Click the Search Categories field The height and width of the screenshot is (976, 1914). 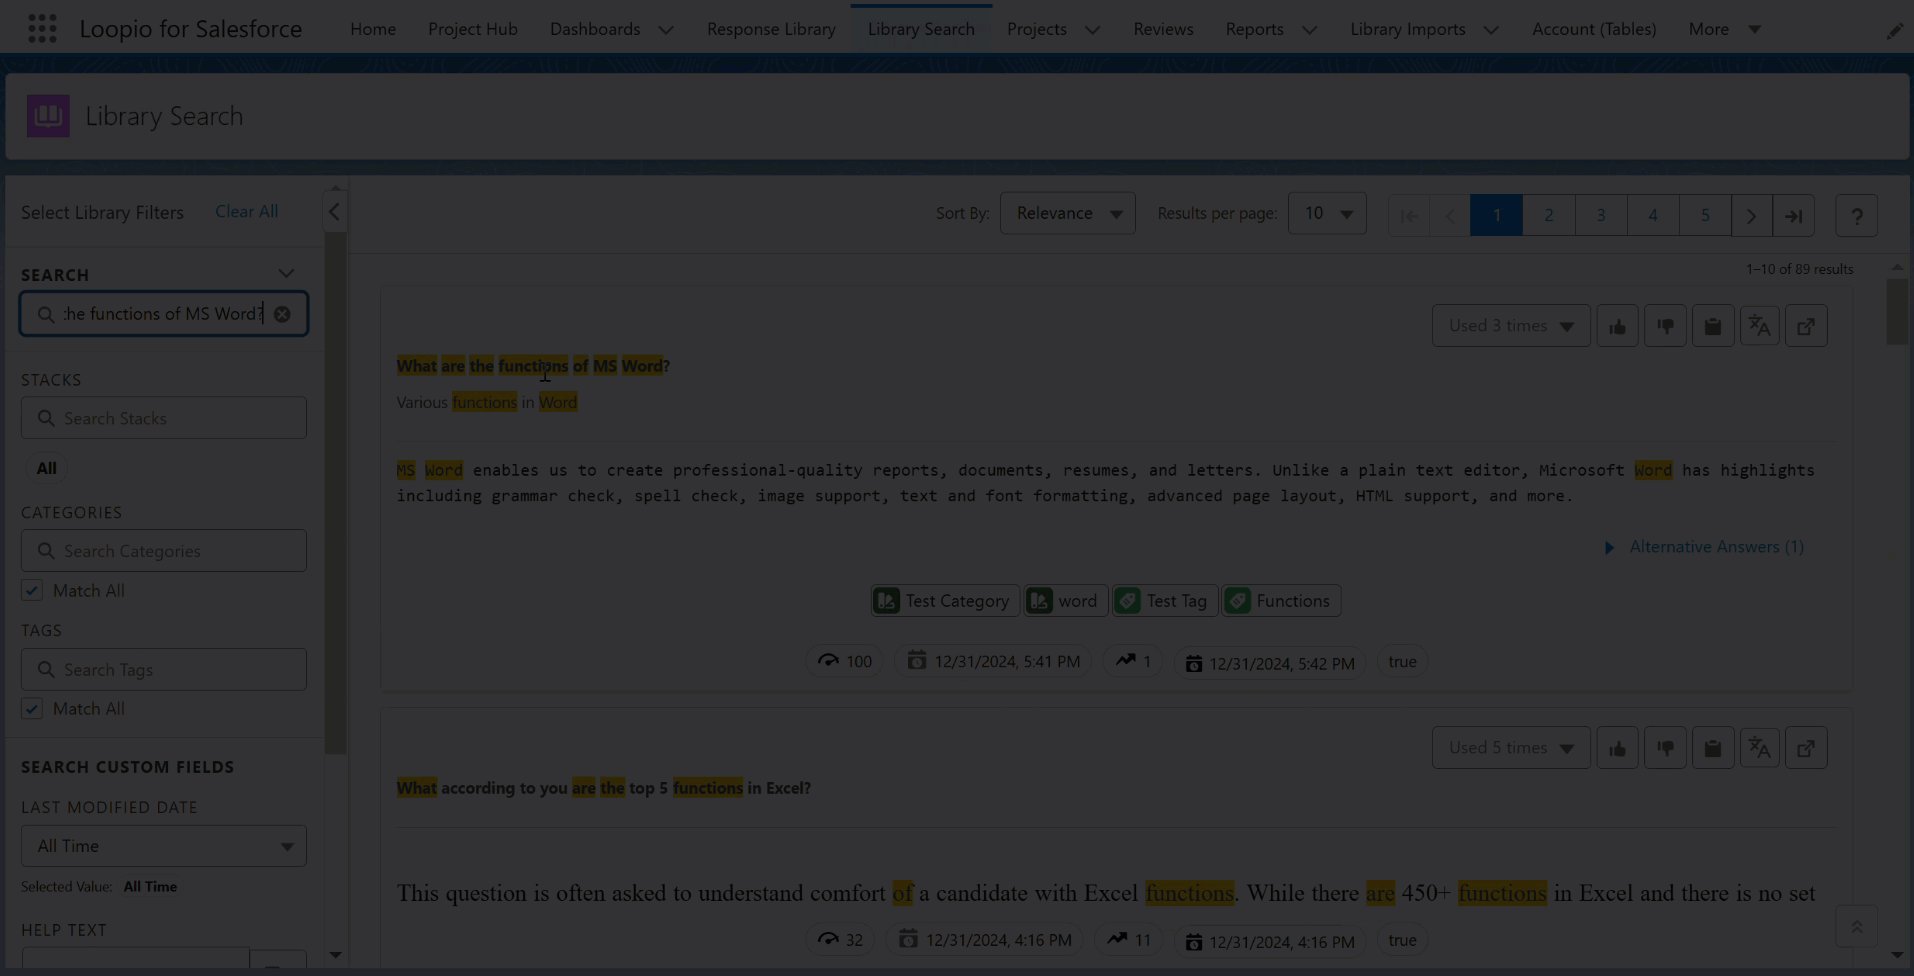(164, 551)
